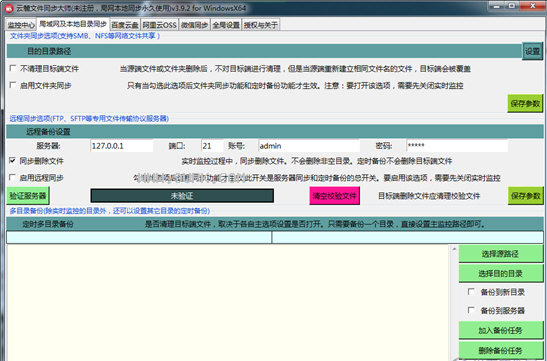Click the port field showing 21
The width and height of the screenshot is (547, 361).
pos(212,146)
